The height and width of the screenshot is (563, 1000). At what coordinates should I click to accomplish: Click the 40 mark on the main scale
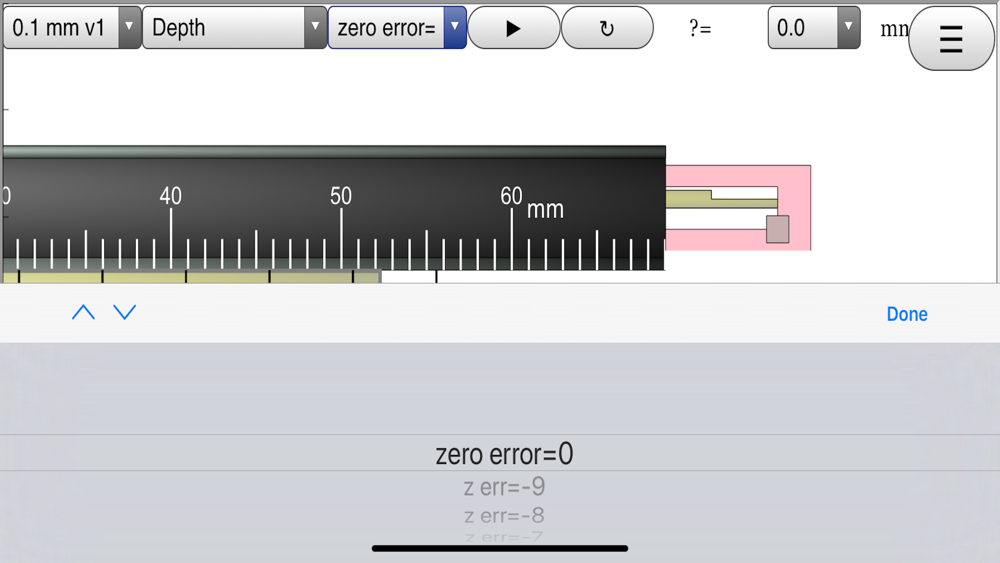pos(170,196)
